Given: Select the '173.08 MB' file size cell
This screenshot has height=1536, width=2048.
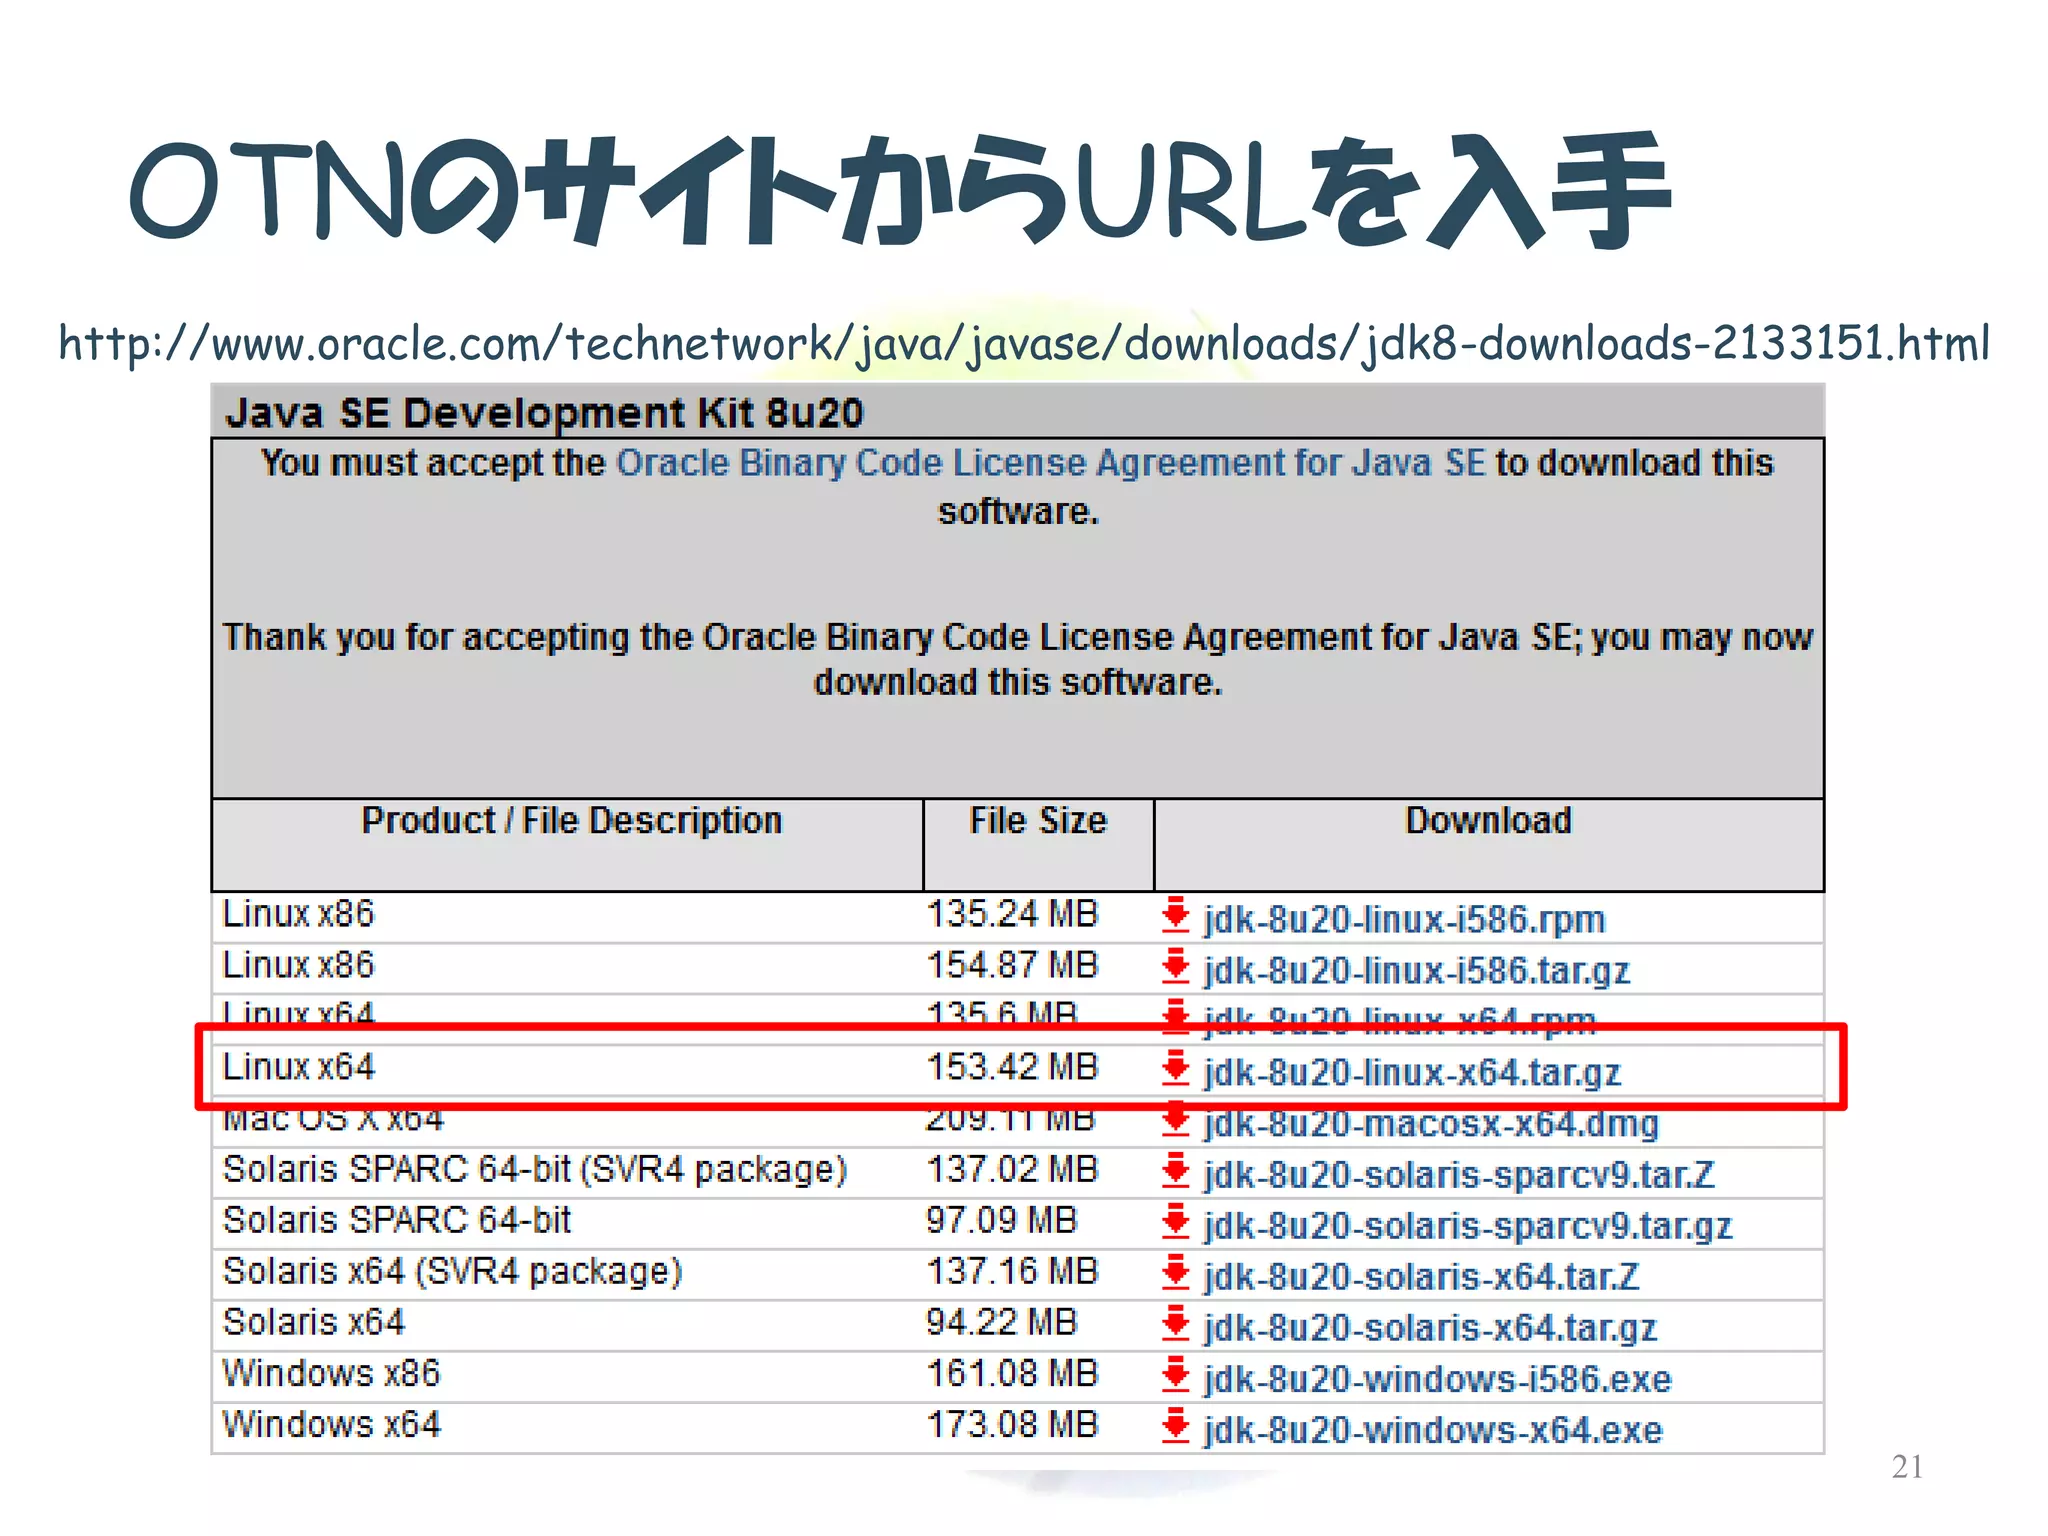Looking at the screenshot, I should coord(1012,1424).
